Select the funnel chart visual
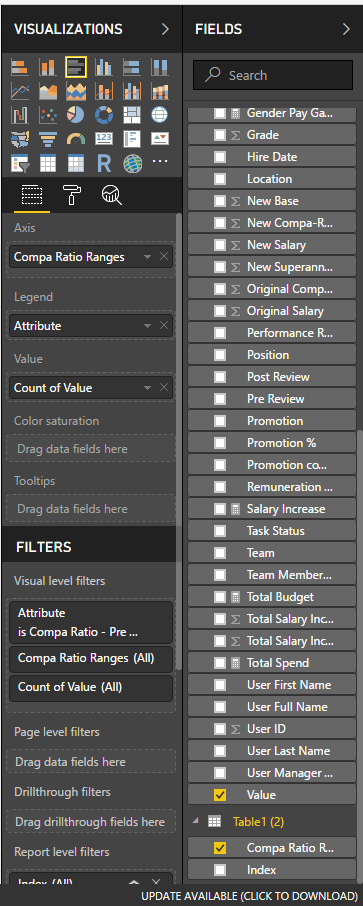This screenshot has height=906, width=363. pos(48,139)
